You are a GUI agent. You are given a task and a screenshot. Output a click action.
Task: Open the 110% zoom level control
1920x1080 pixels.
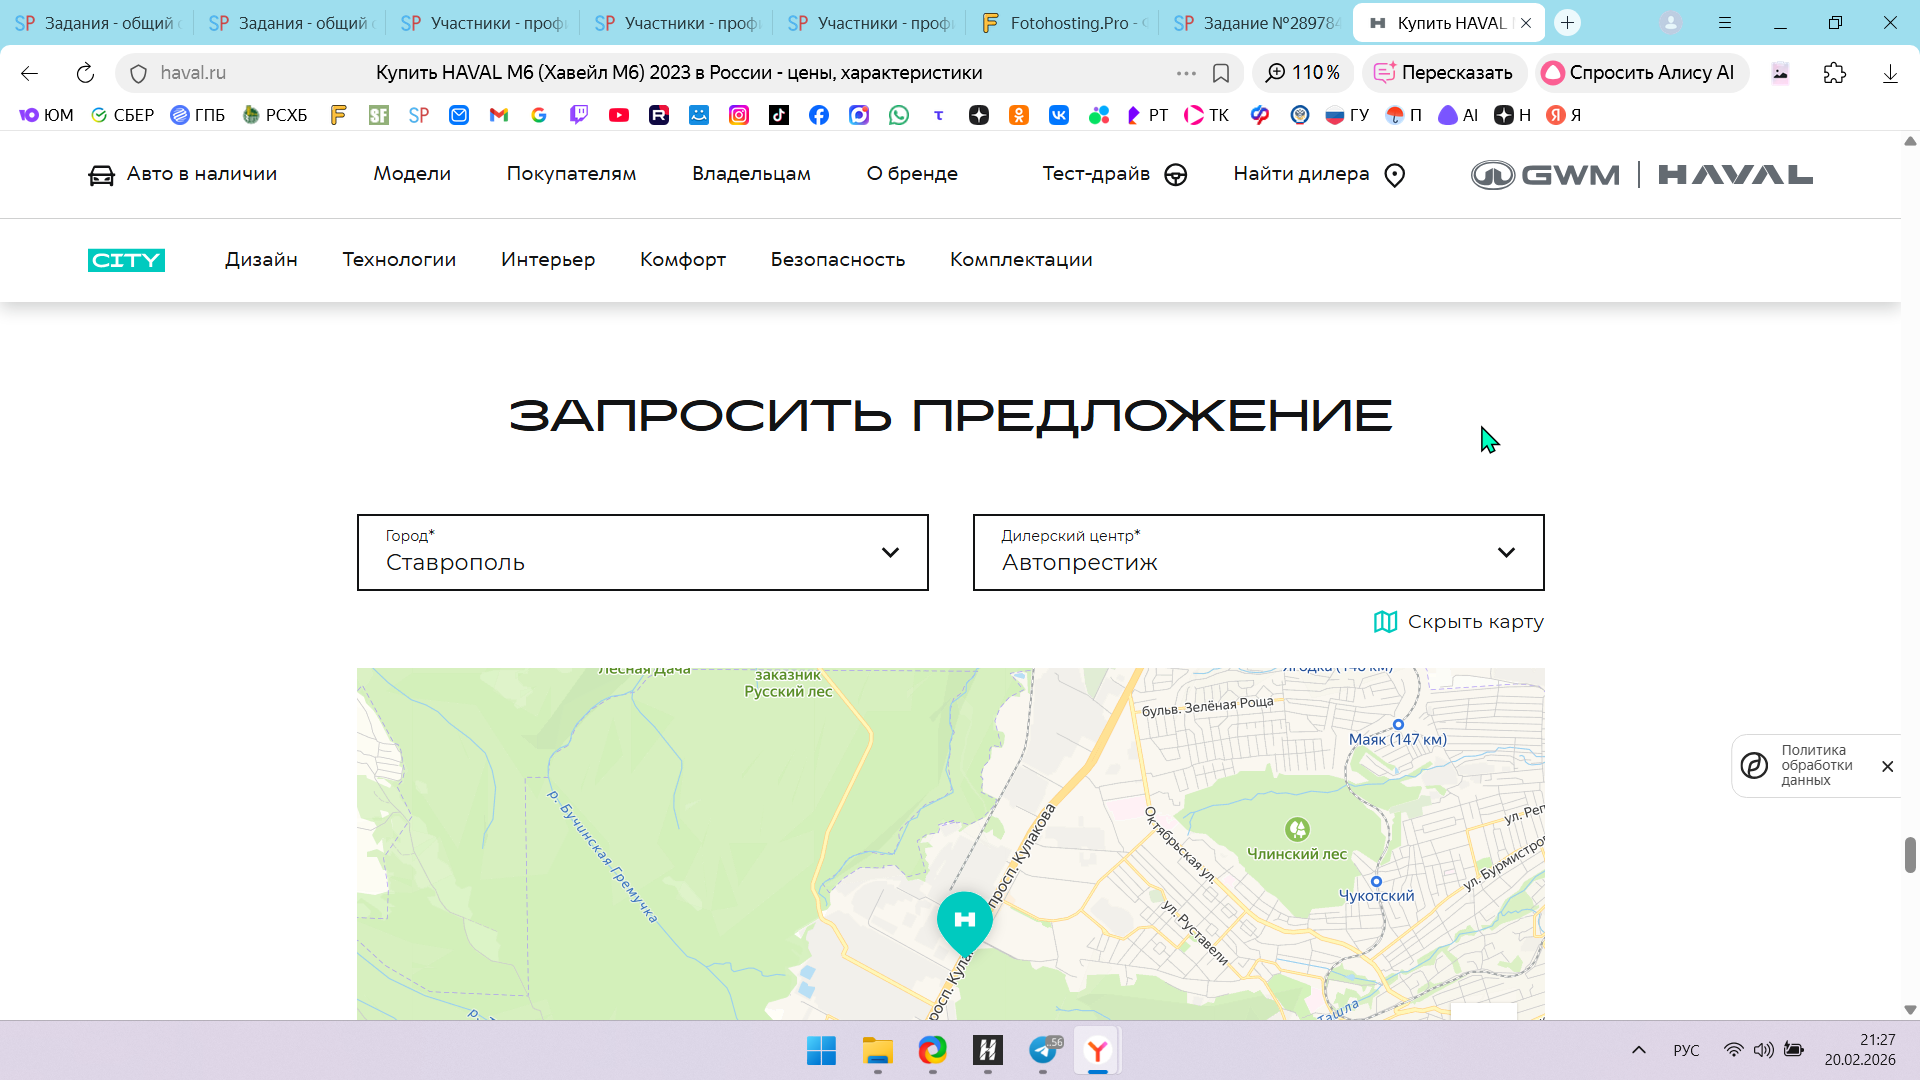[1303, 73]
